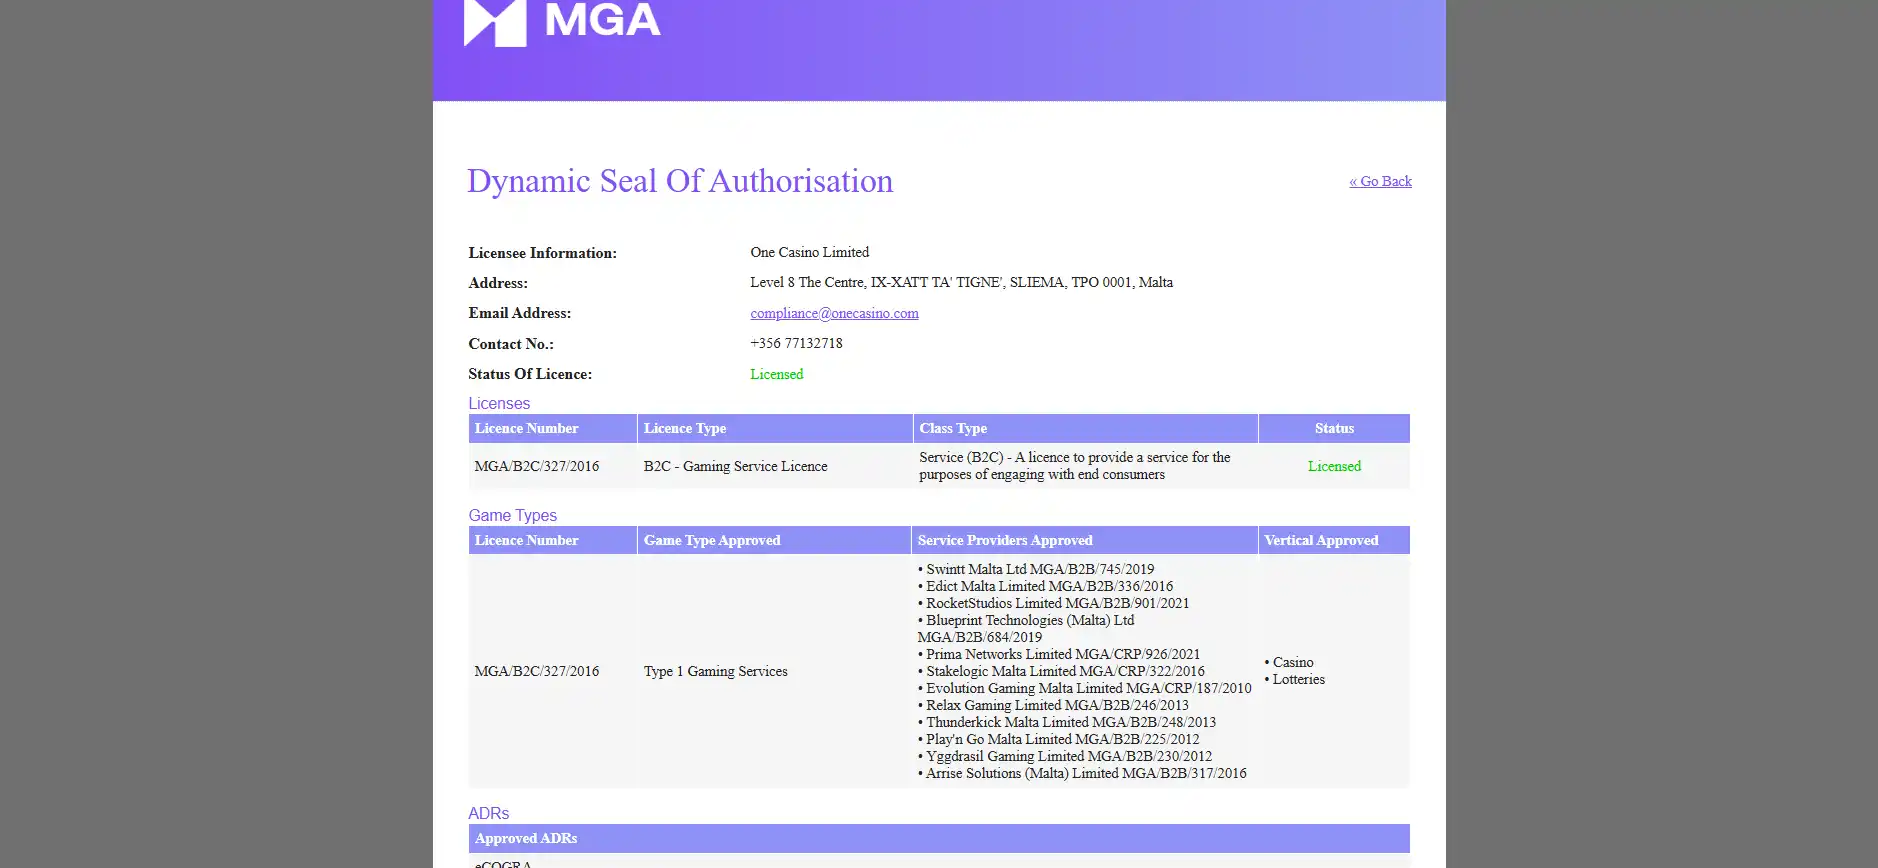
Task: Click Prima Networks Limited provider entry
Action: click(1059, 654)
